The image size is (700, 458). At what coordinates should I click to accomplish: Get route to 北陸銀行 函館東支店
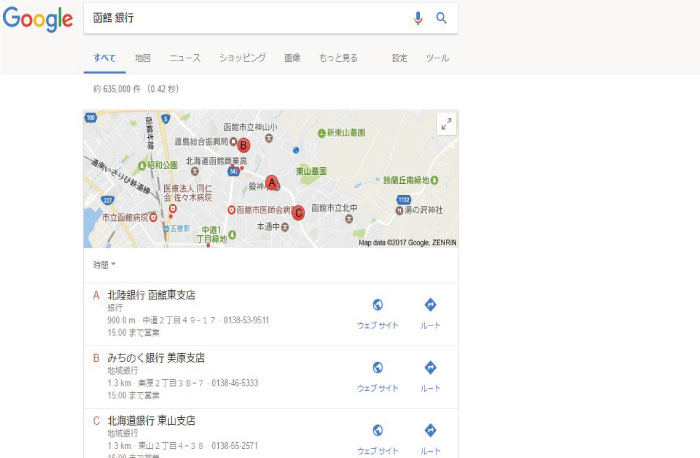pos(430,314)
